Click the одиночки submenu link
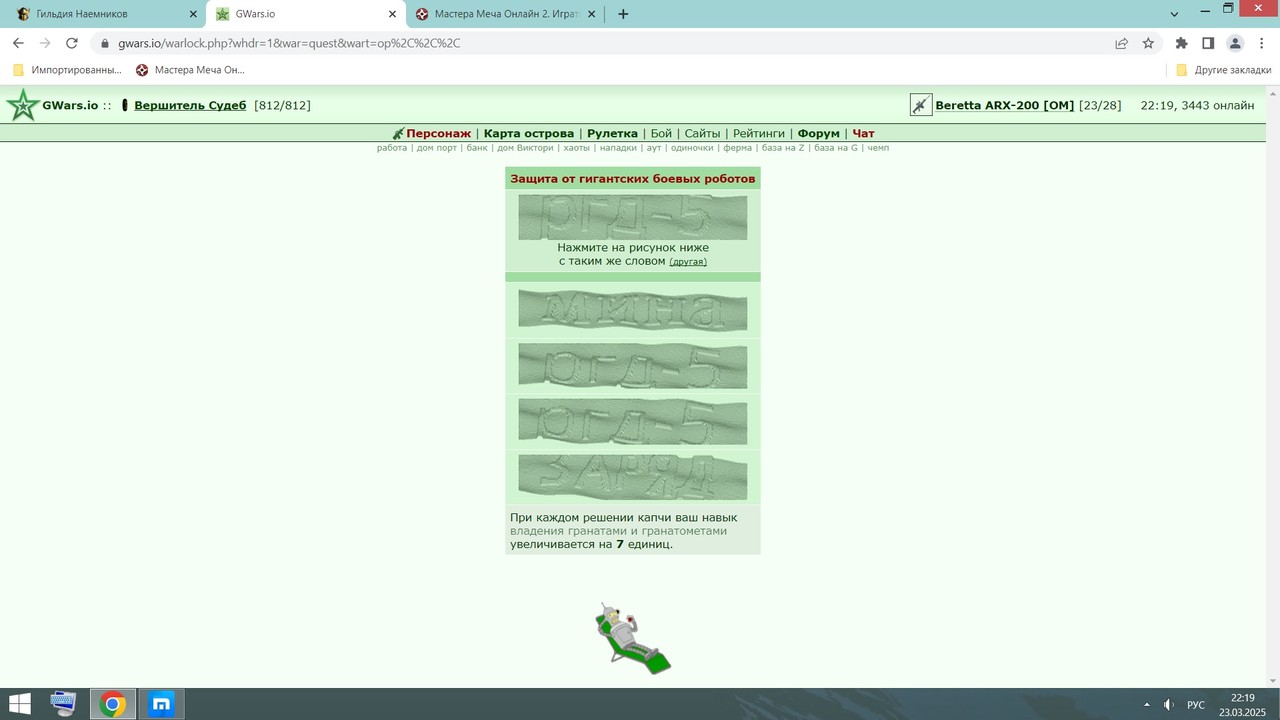The image size is (1280, 720). (692, 148)
